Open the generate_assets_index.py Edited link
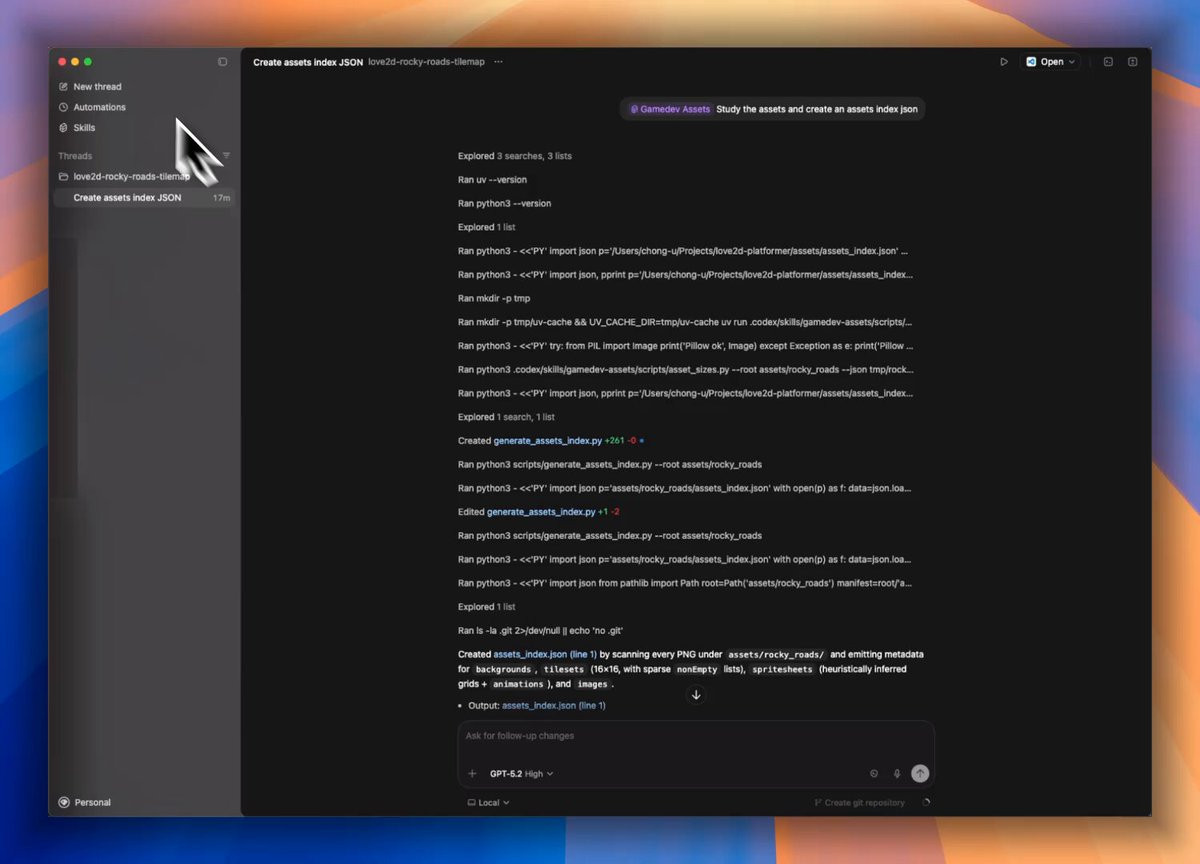 [x=541, y=512]
